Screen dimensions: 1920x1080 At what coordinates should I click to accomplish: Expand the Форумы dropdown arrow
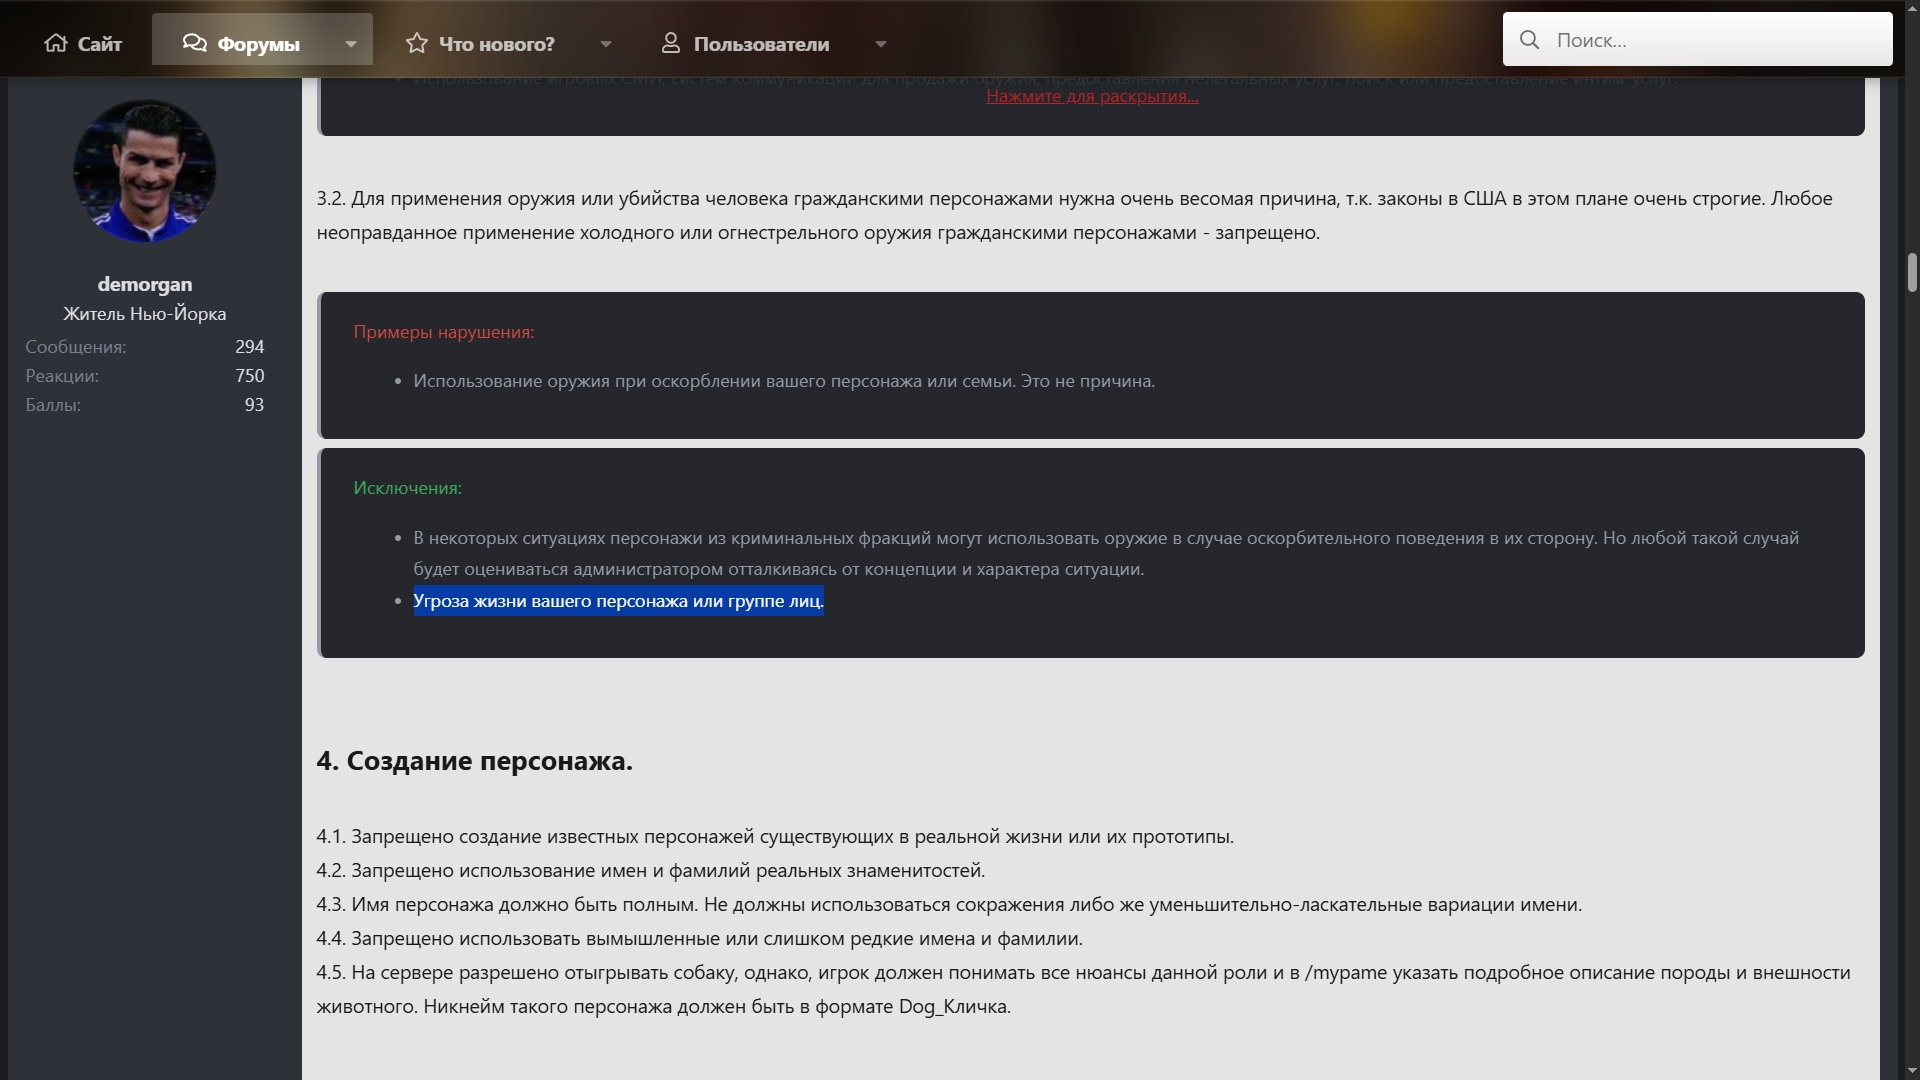[x=351, y=44]
